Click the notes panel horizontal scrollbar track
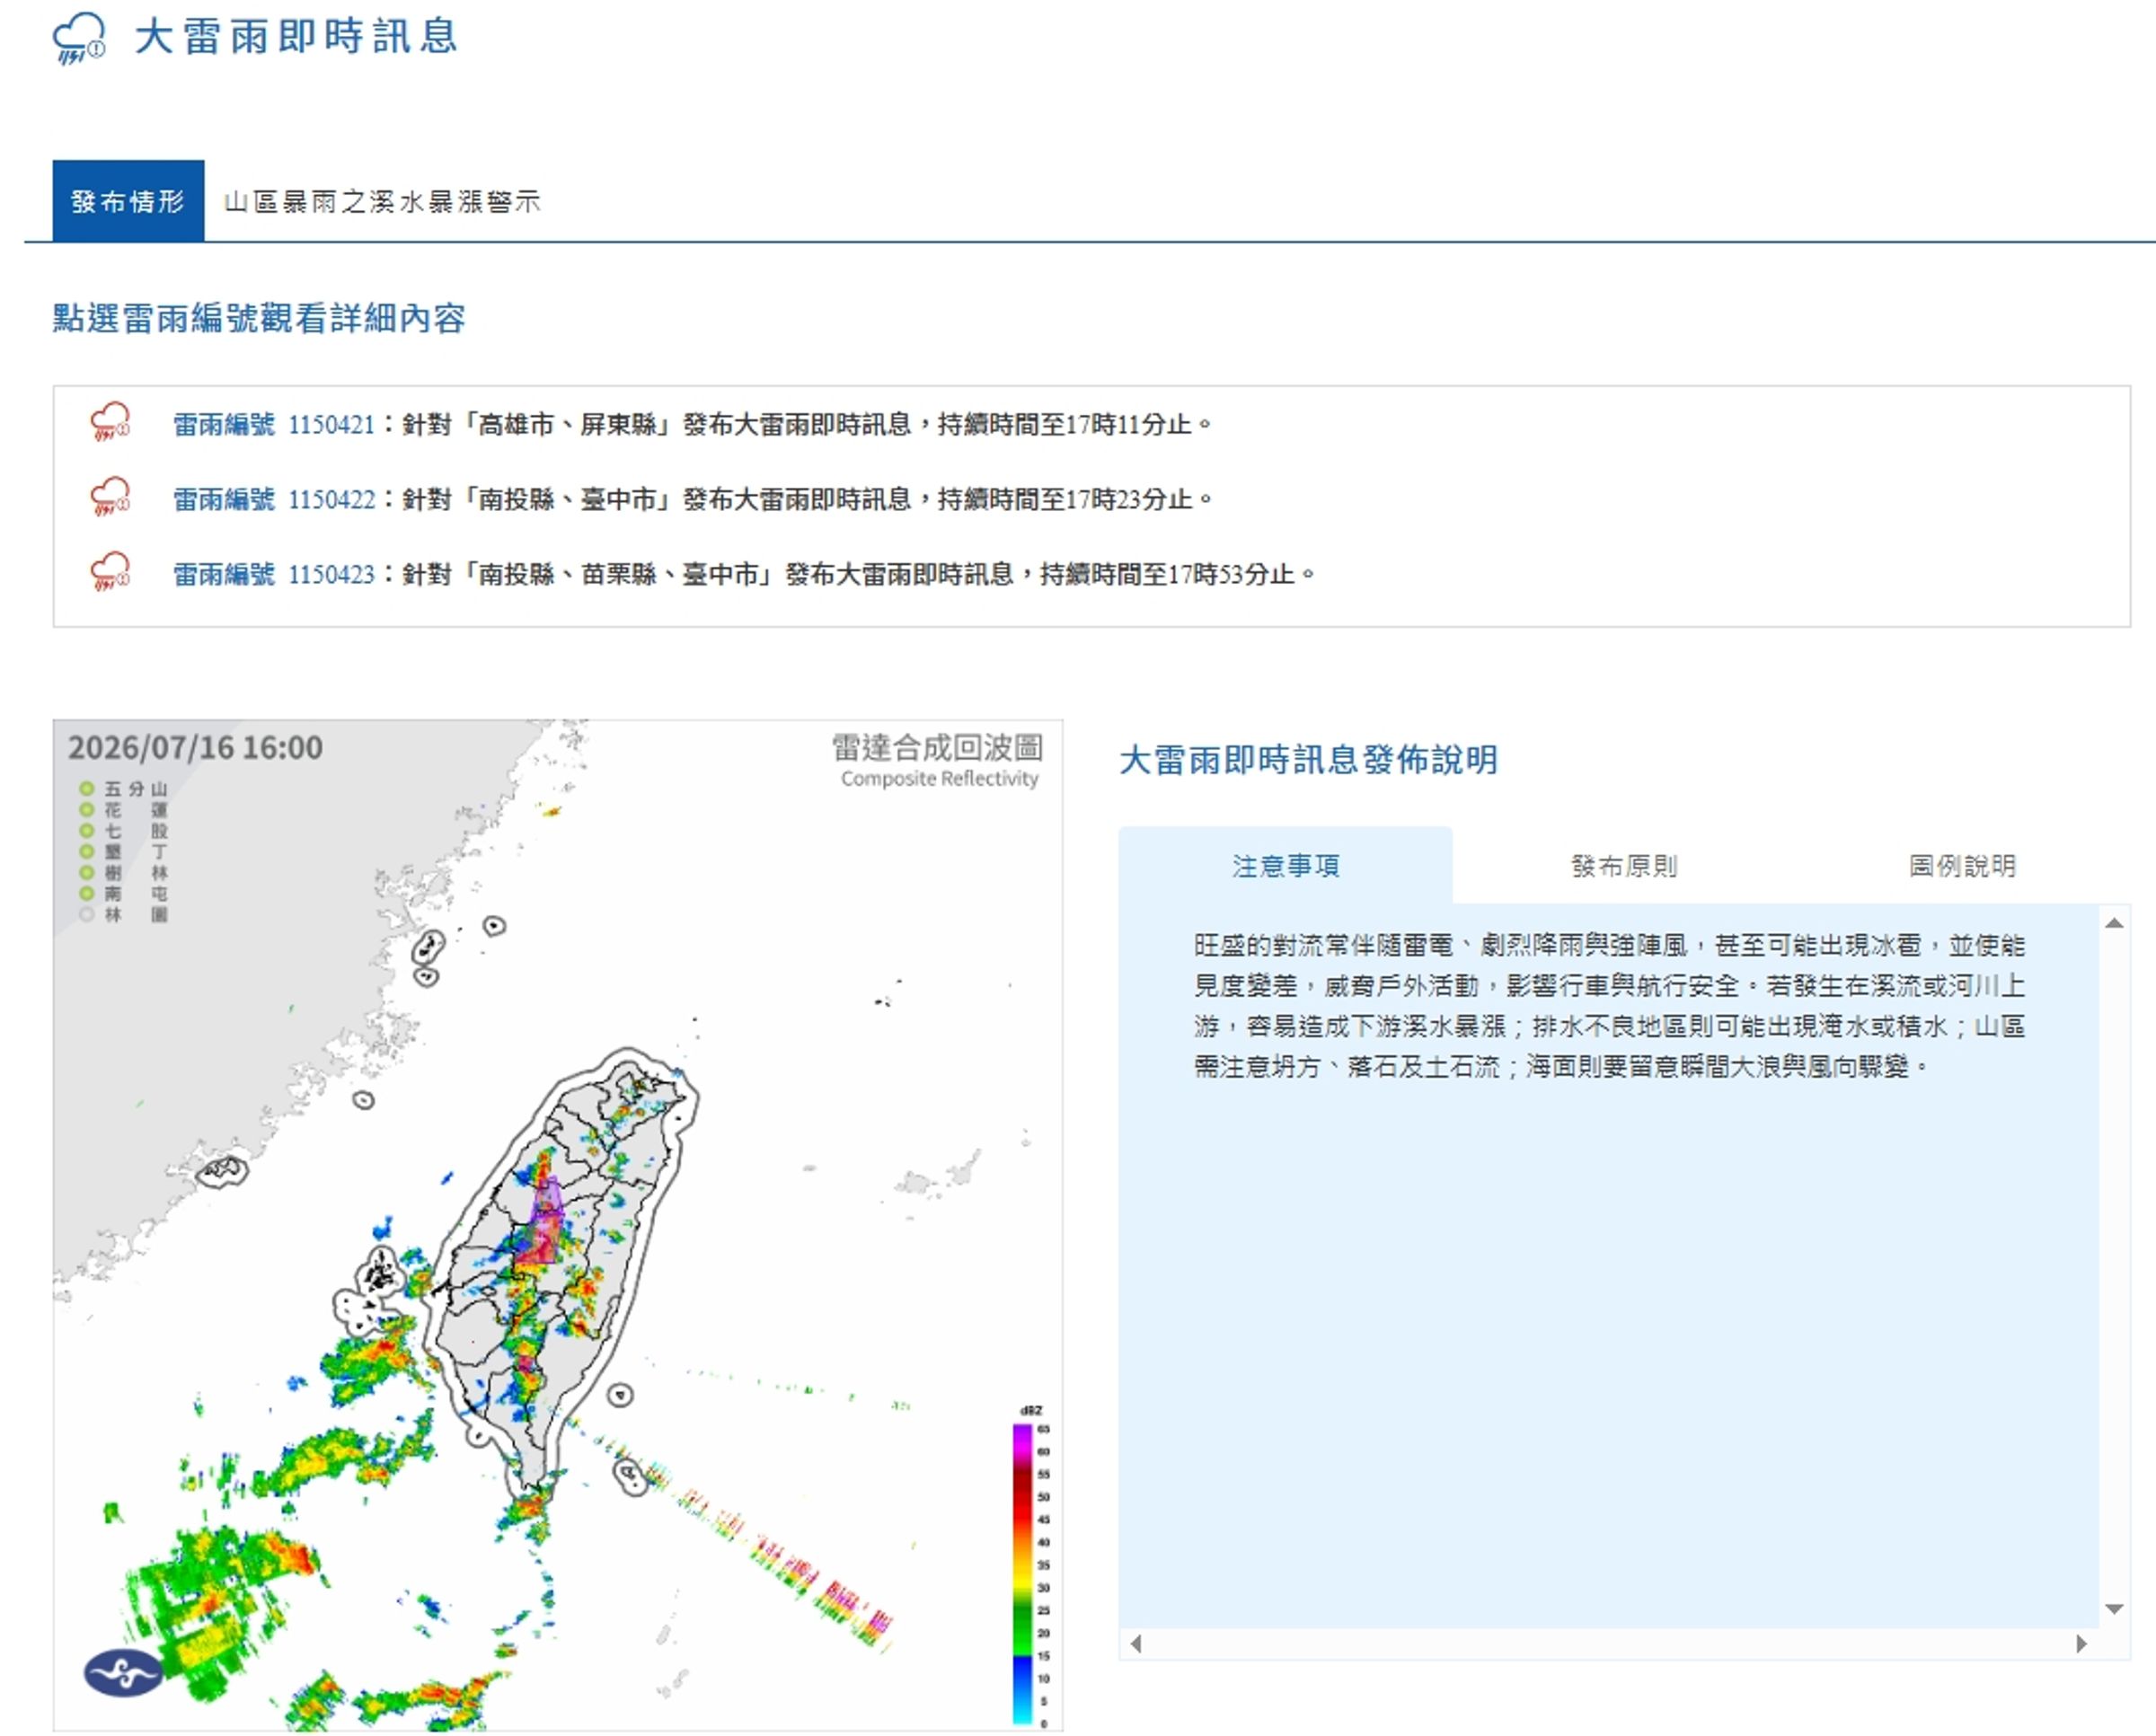The image size is (2156, 1736). point(1608,1644)
